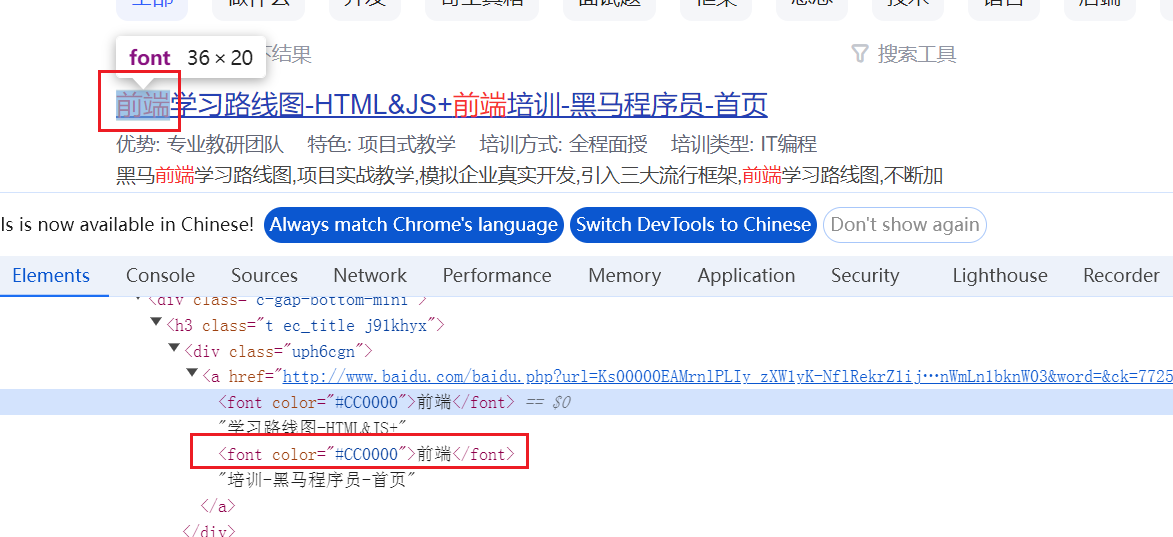Switch to the Elements tab
Viewport: 1173px width, 537px height.
[51, 276]
